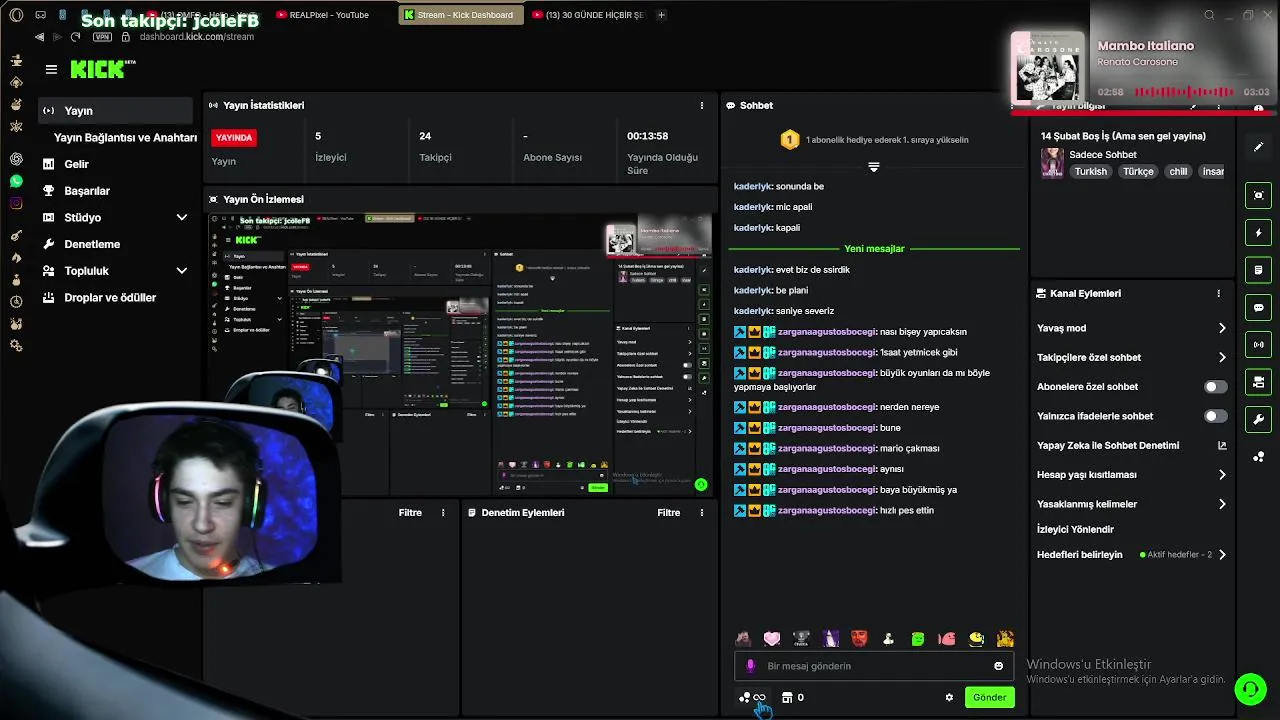Click the Turkish stream tag
This screenshot has height=720, width=1280.
(x=1091, y=172)
